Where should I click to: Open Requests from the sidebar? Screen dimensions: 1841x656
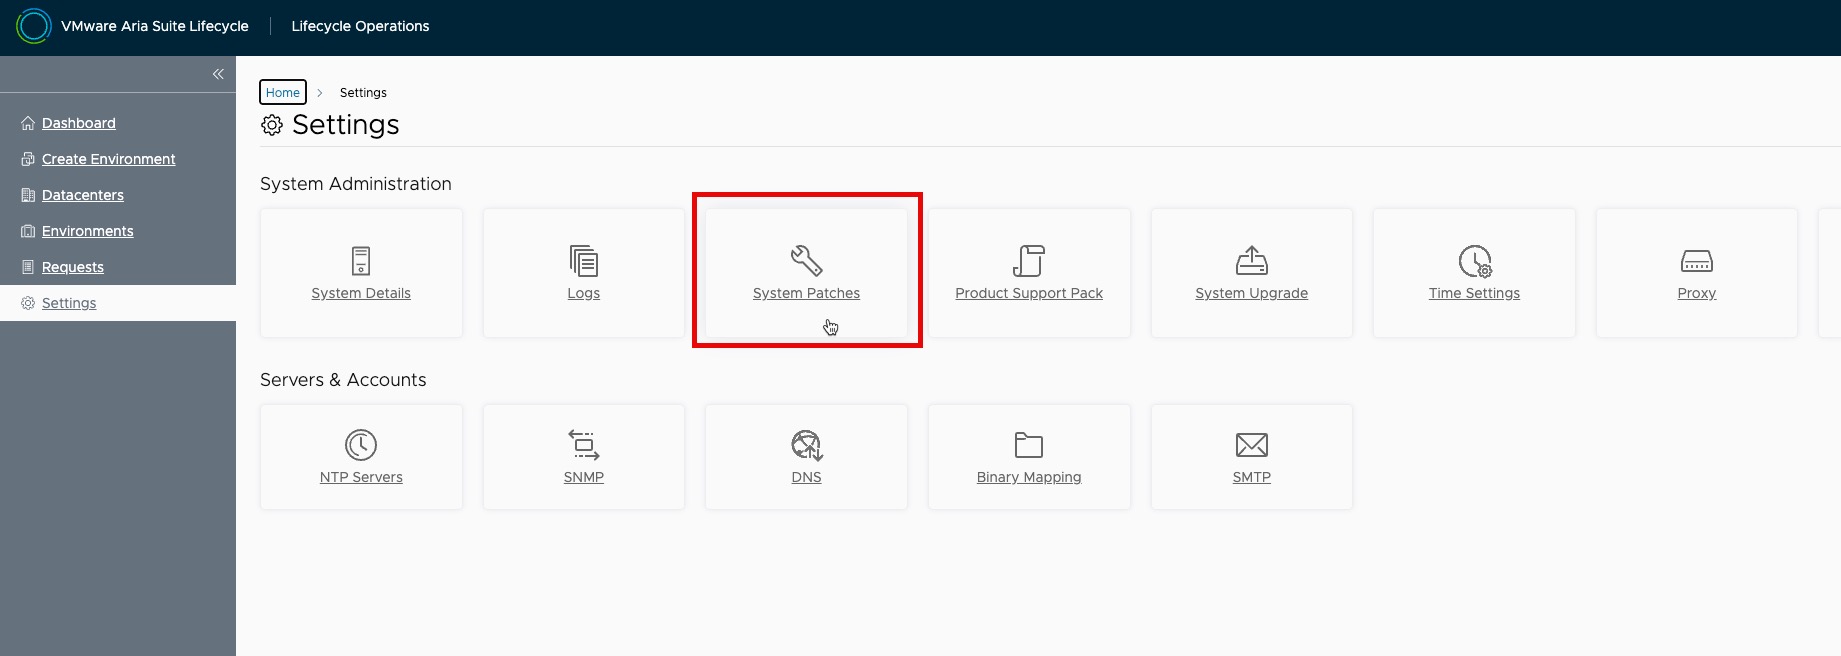point(73,267)
